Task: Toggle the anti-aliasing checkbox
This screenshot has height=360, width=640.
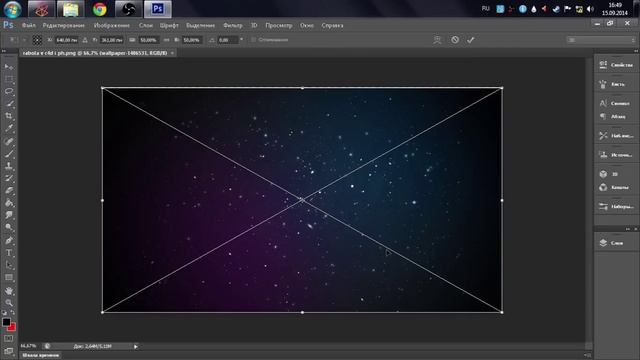Action: 253,40
